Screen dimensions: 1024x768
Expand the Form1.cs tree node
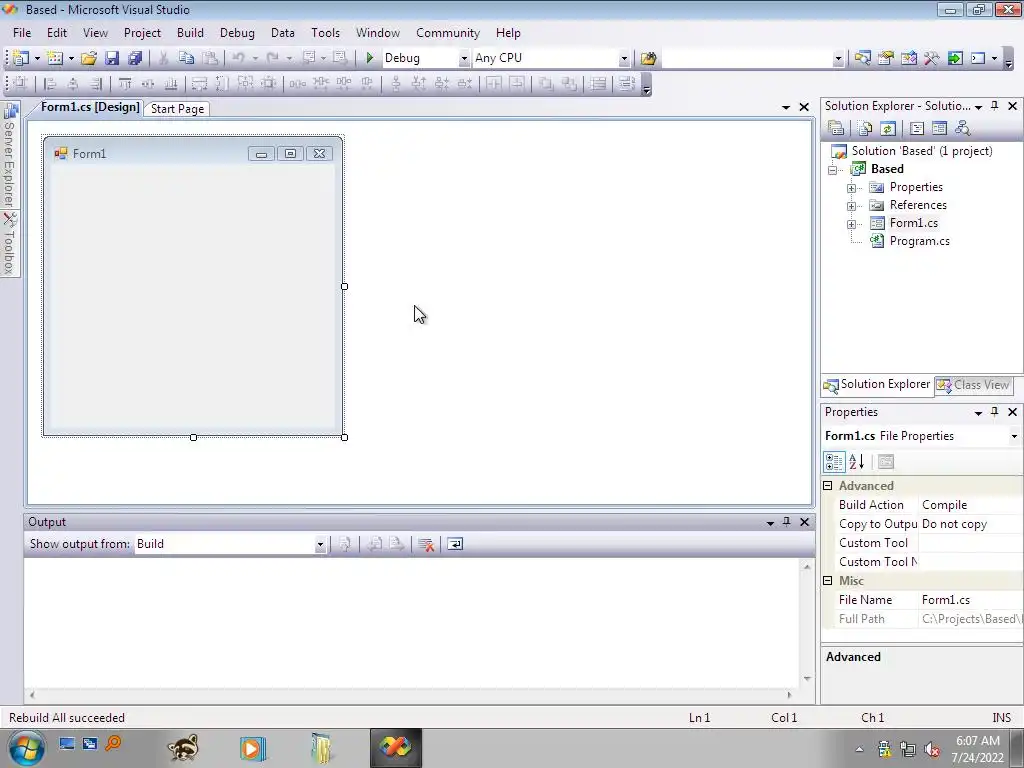[851, 224]
